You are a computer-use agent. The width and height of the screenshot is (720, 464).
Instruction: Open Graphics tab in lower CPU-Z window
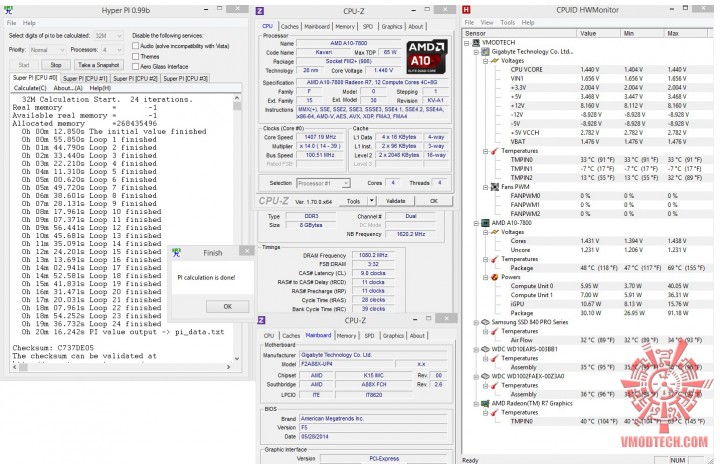point(394,336)
